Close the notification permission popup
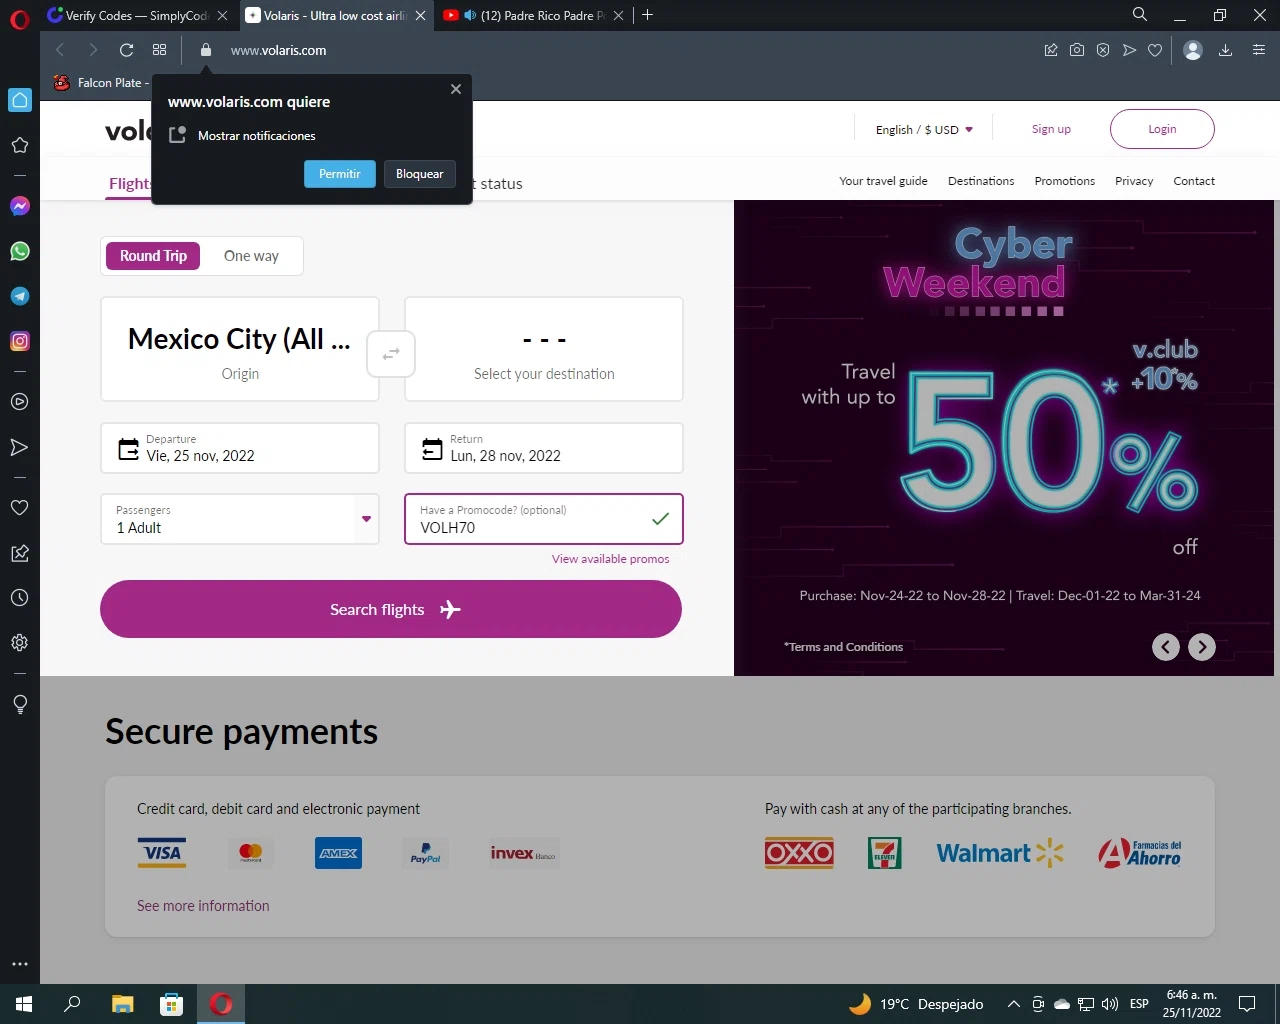Image resolution: width=1280 pixels, height=1024 pixels. [x=456, y=89]
